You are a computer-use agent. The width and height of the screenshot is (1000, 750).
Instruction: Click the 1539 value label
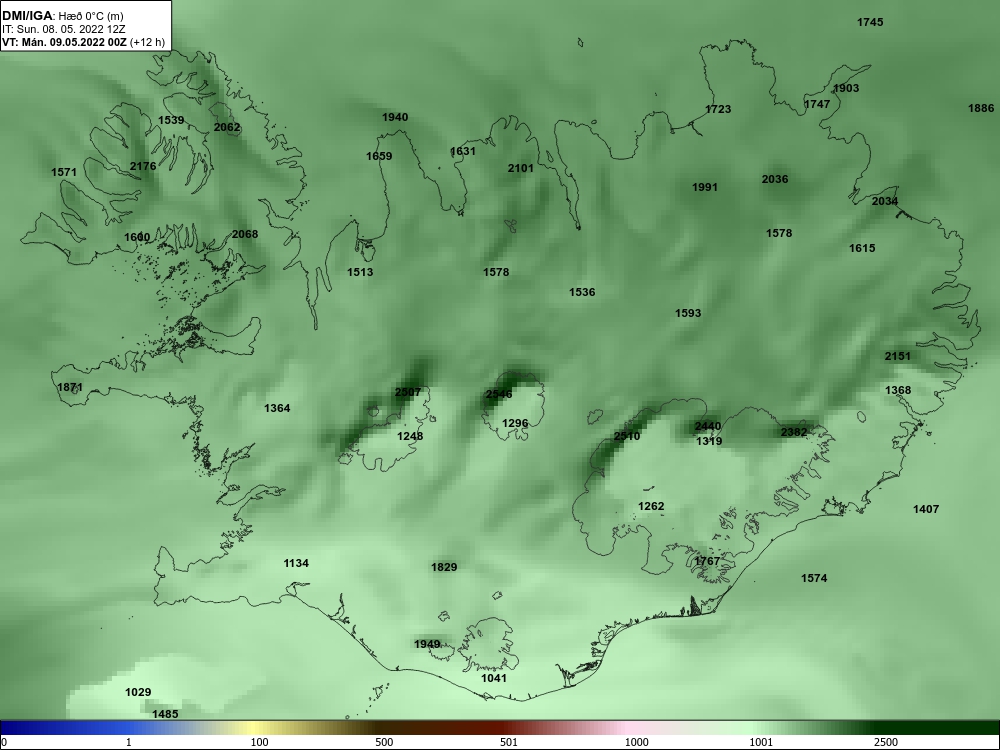coord(171,120)
